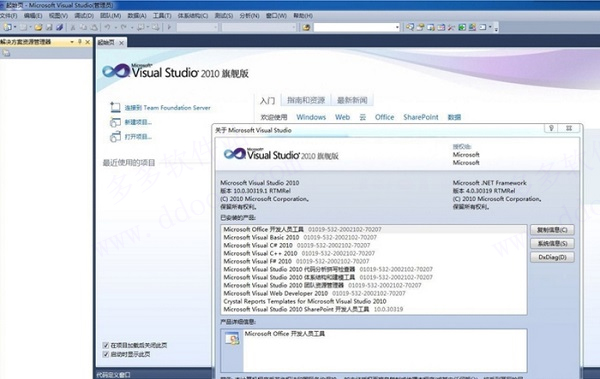Click the Start Debugging play icon
Screen dimensions: 600x379
pyautogui.click(x=169, y=27)
